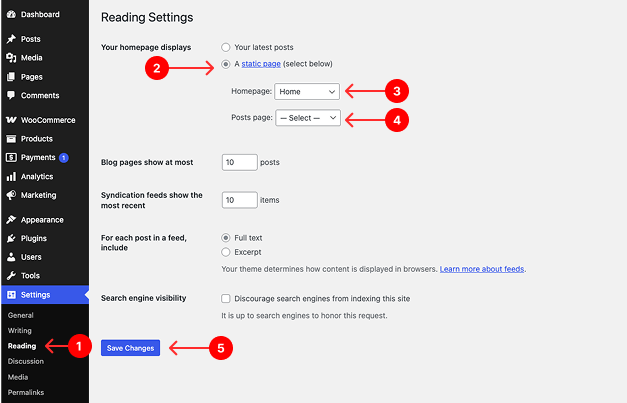The height and width of the screenshot is (403, 627).
Task: Select 'Your latest posts' radio button
Action: pyautogui.click(x=226, y=47)
